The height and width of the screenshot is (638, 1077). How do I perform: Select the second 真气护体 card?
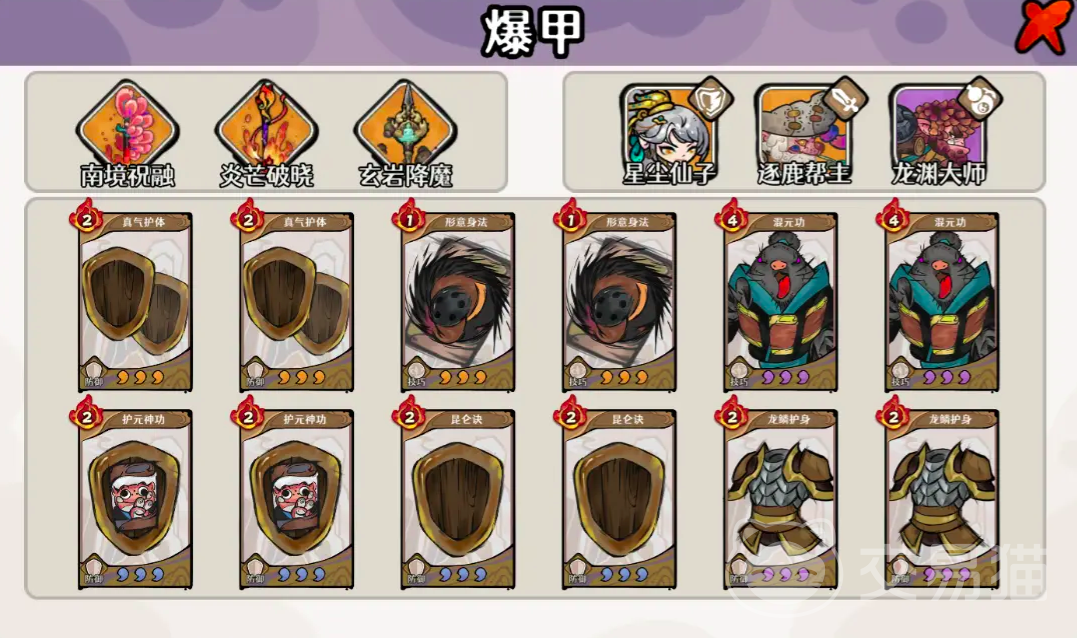tap(296, 301)
